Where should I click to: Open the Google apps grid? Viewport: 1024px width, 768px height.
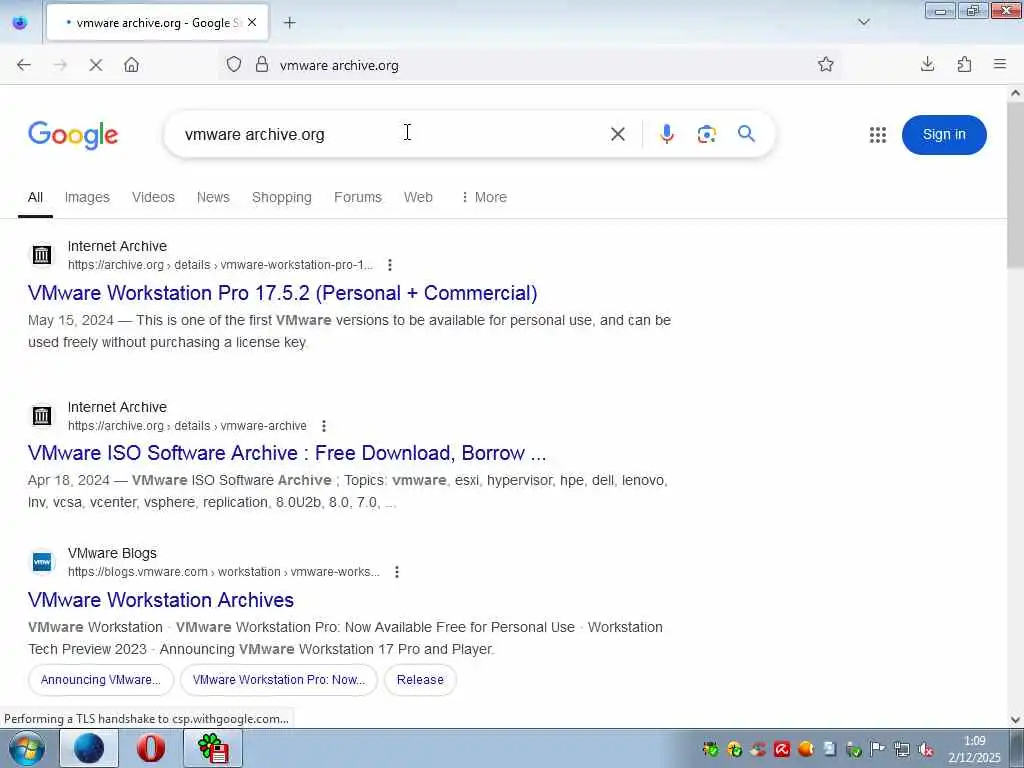(x=878, y=135)
